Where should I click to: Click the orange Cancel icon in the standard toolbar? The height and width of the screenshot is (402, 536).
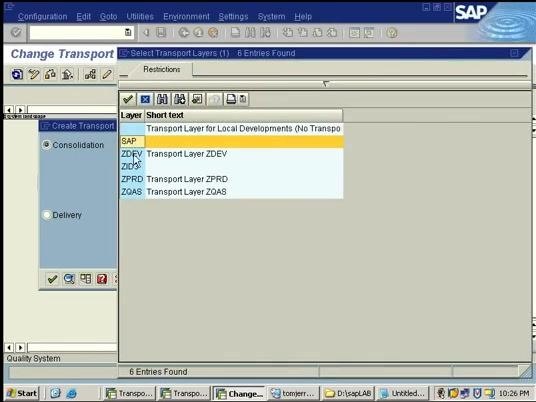pos(213,33)
